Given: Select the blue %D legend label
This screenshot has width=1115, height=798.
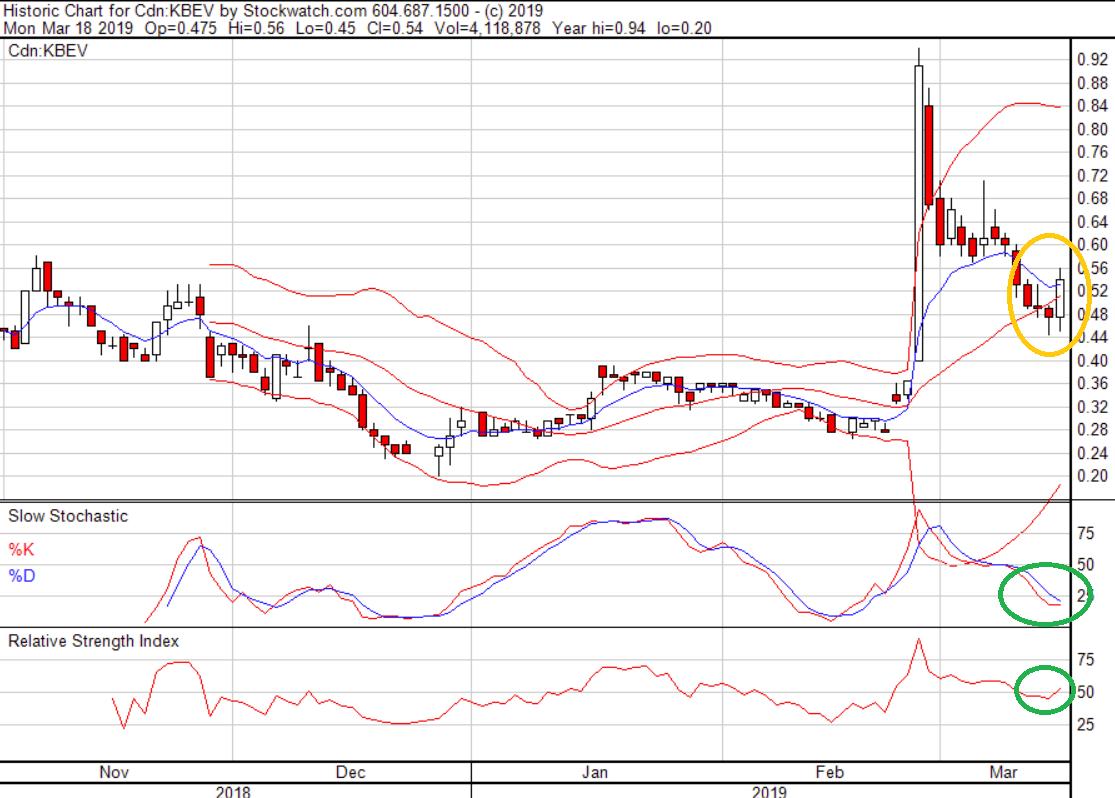Looking at the screenshot, I should pos(21,575).
